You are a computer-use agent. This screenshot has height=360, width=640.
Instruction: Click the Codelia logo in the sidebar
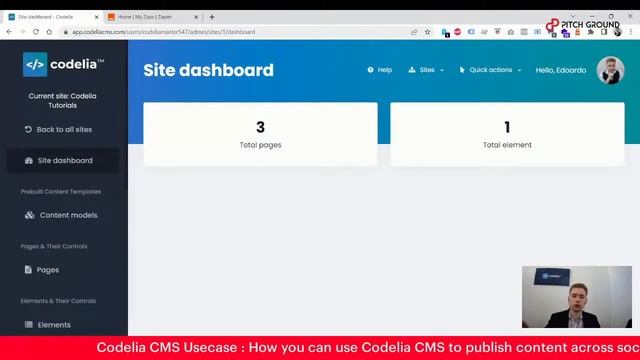point(63,64)
